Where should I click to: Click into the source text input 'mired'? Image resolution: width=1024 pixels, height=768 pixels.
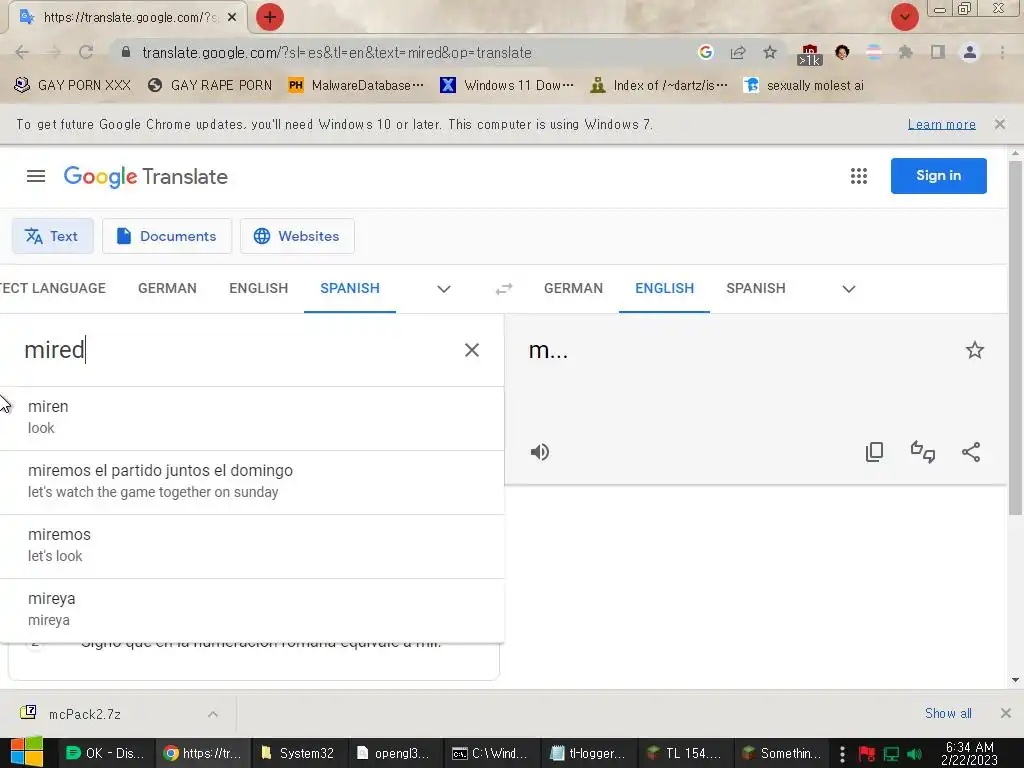(x=235, y=350)
